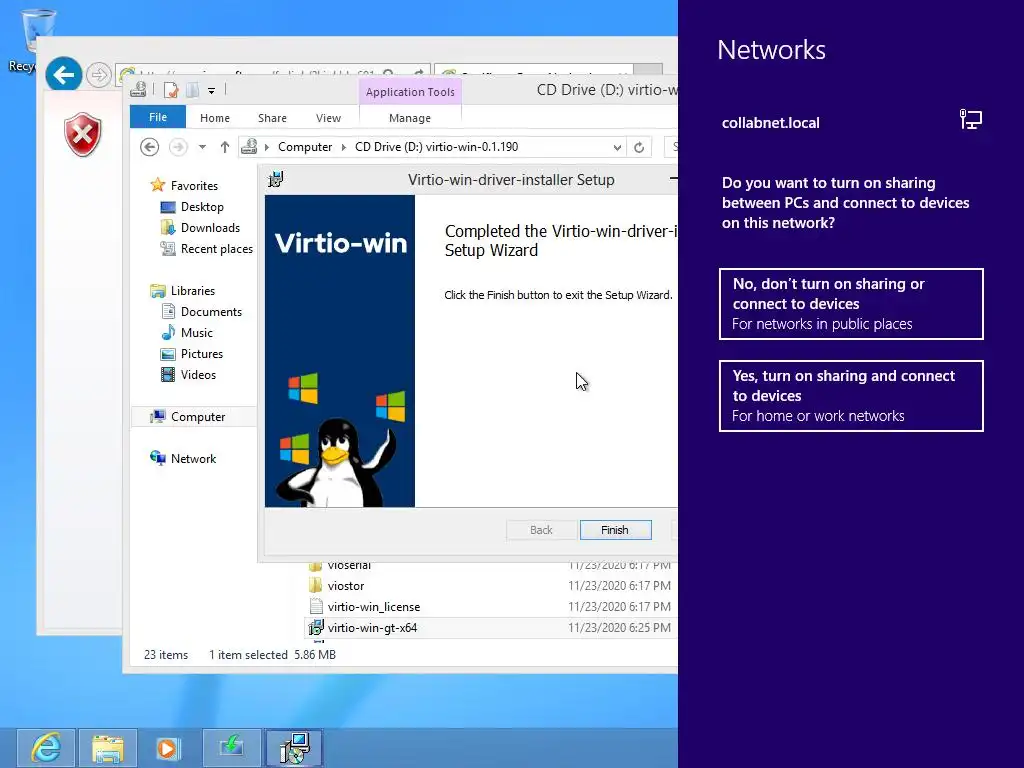This screenshot has height=768, width=1024.
Task: Select the virtio-win-gt-x64 file name
Action: [372, 628]
